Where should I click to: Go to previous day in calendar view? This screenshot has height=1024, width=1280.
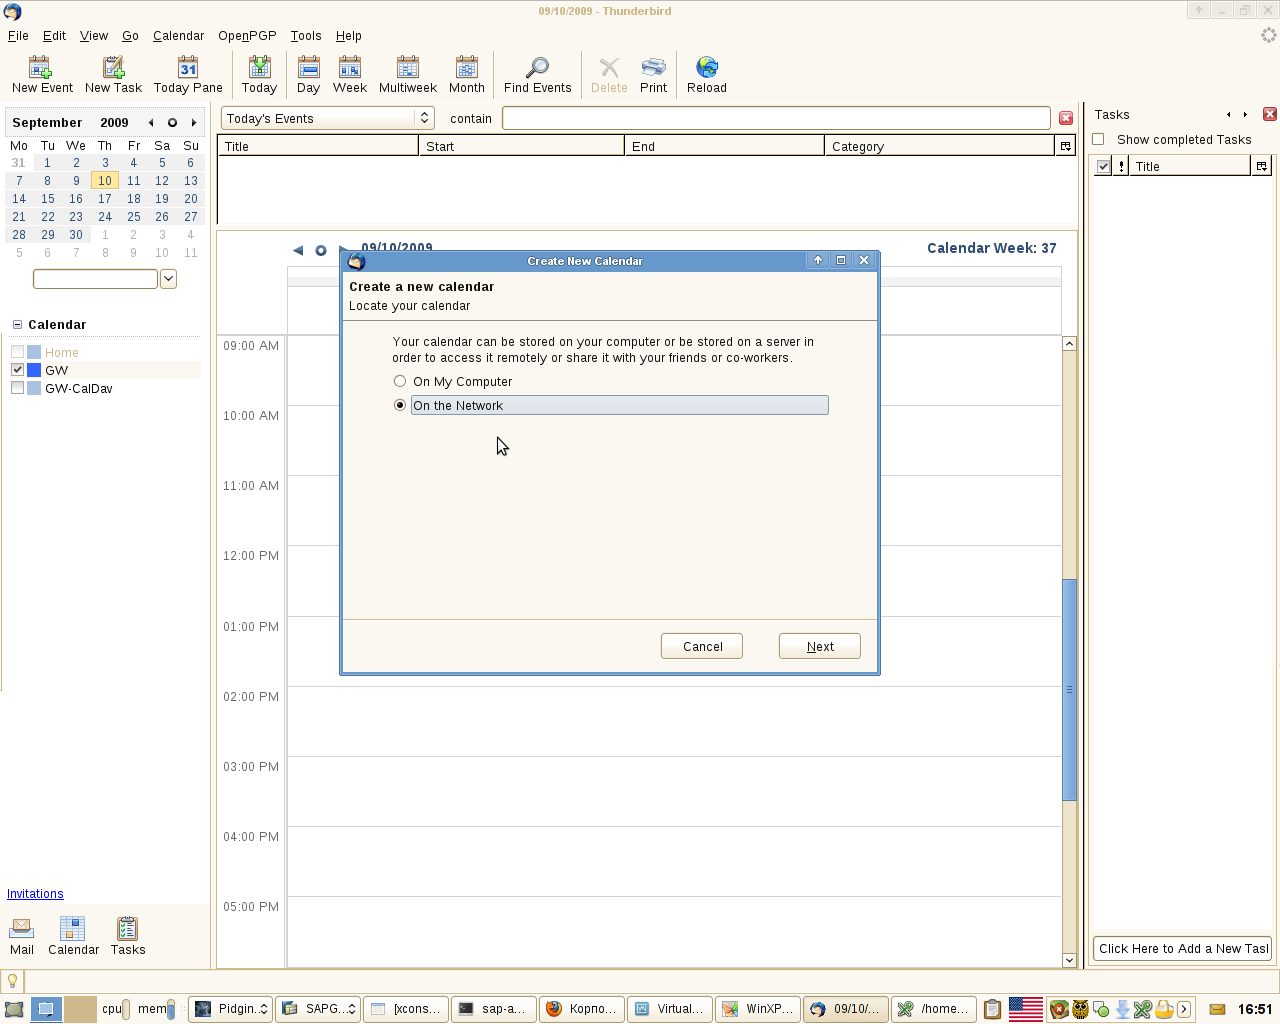point(298,250)
